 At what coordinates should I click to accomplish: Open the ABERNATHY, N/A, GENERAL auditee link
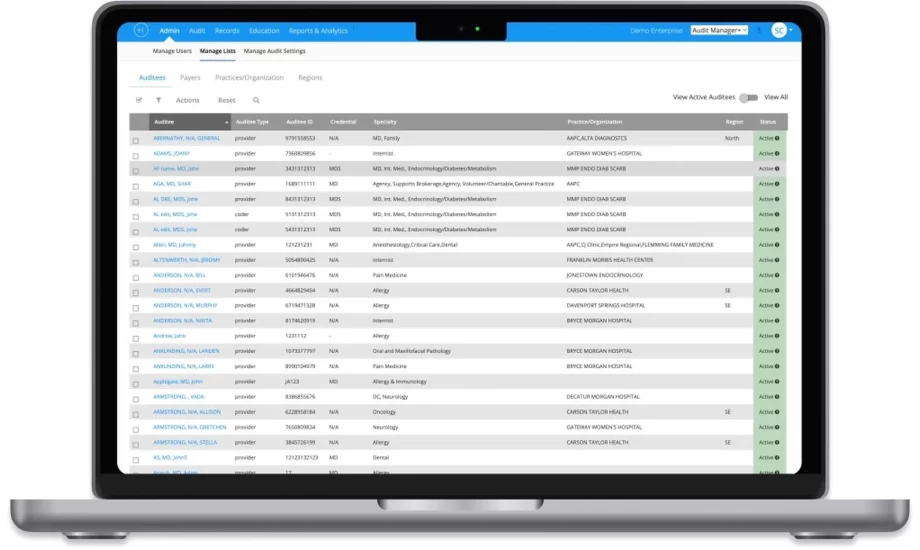[x=187, y=139]
